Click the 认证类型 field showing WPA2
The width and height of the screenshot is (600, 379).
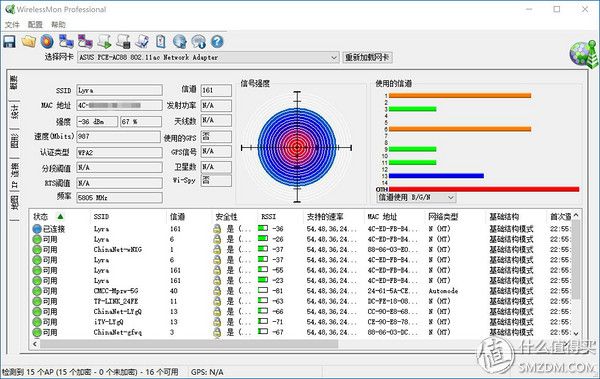pyautogui.click(x=119, y=152)
